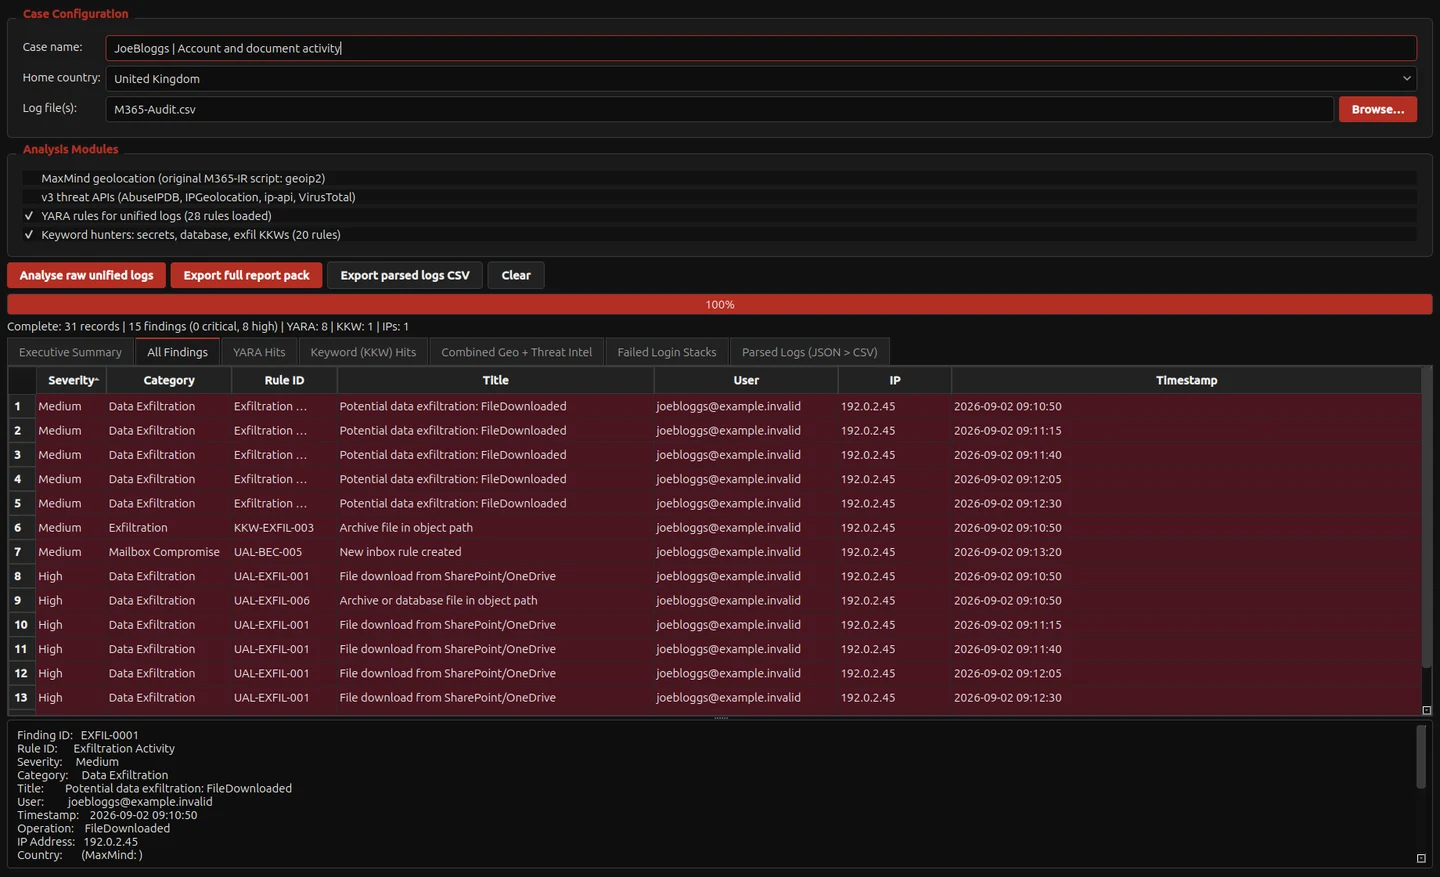
Task: Click Export parsed logs CSV button
Action: [405, 275]
